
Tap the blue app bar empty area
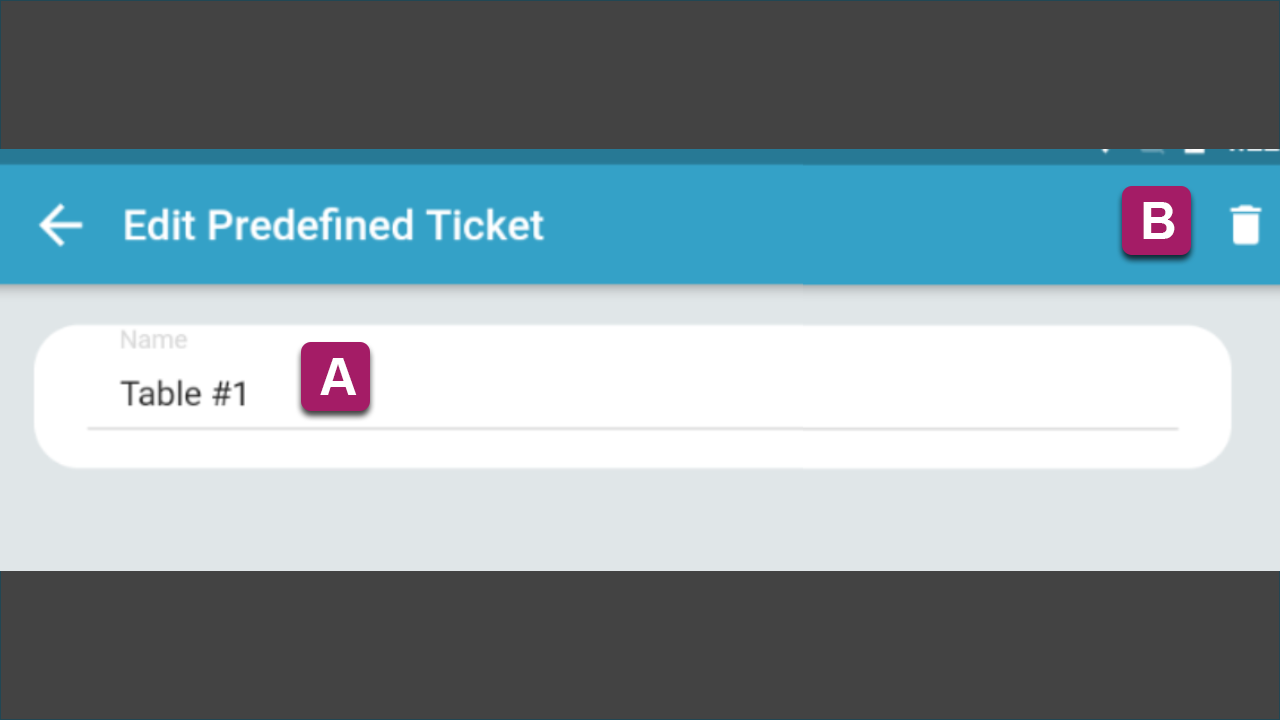(830, 225)
